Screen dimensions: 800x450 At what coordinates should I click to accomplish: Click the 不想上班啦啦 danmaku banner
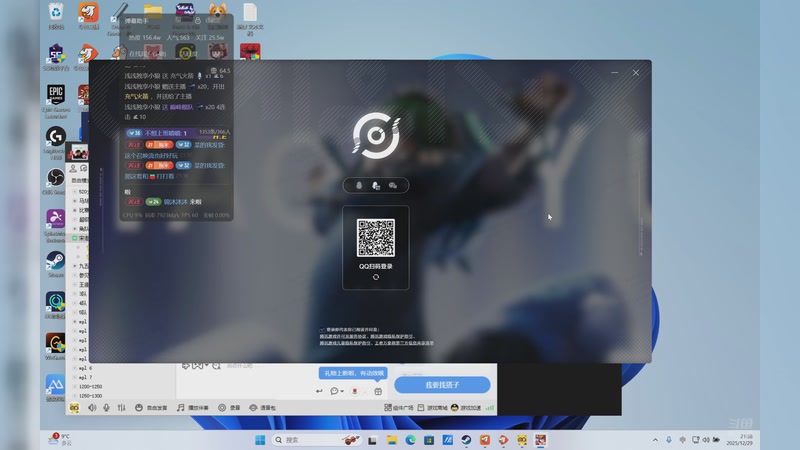[x=178, y=133]
